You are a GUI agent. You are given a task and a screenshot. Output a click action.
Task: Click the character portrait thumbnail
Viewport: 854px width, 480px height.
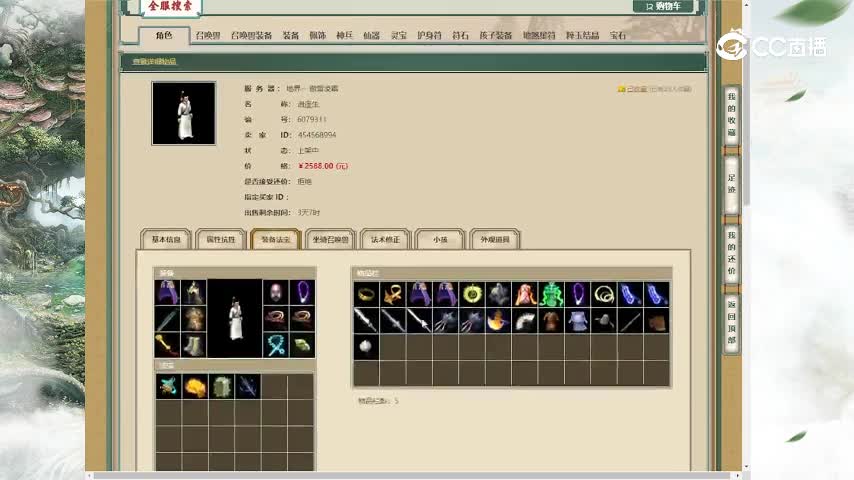pyautogui.click(x=184, y=113)
